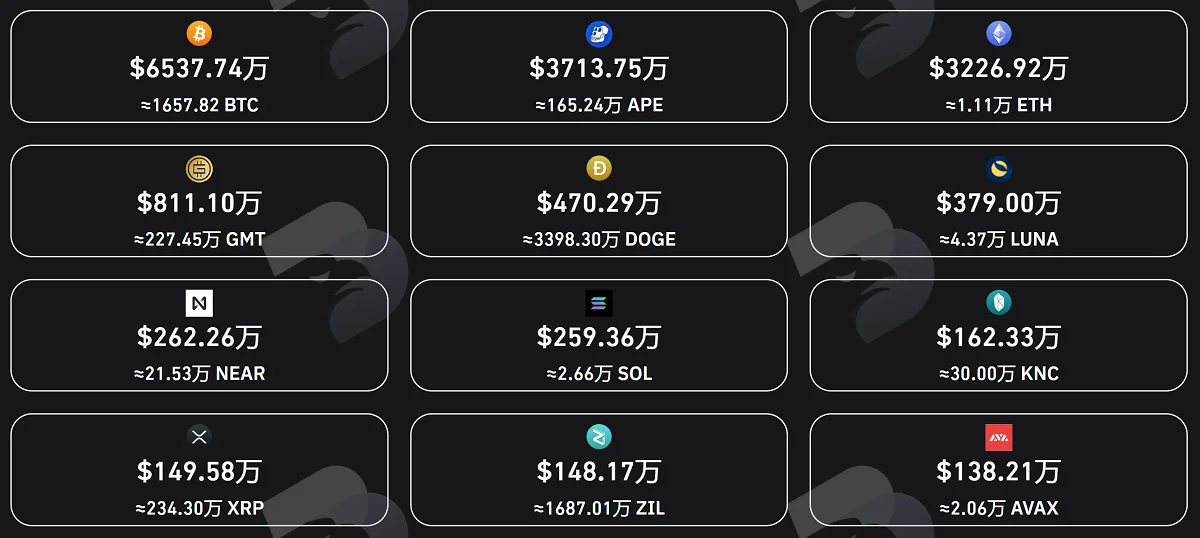
Task: Click the ≈2.06万 AVAX quantity text
Action: [x=999, y=508]
